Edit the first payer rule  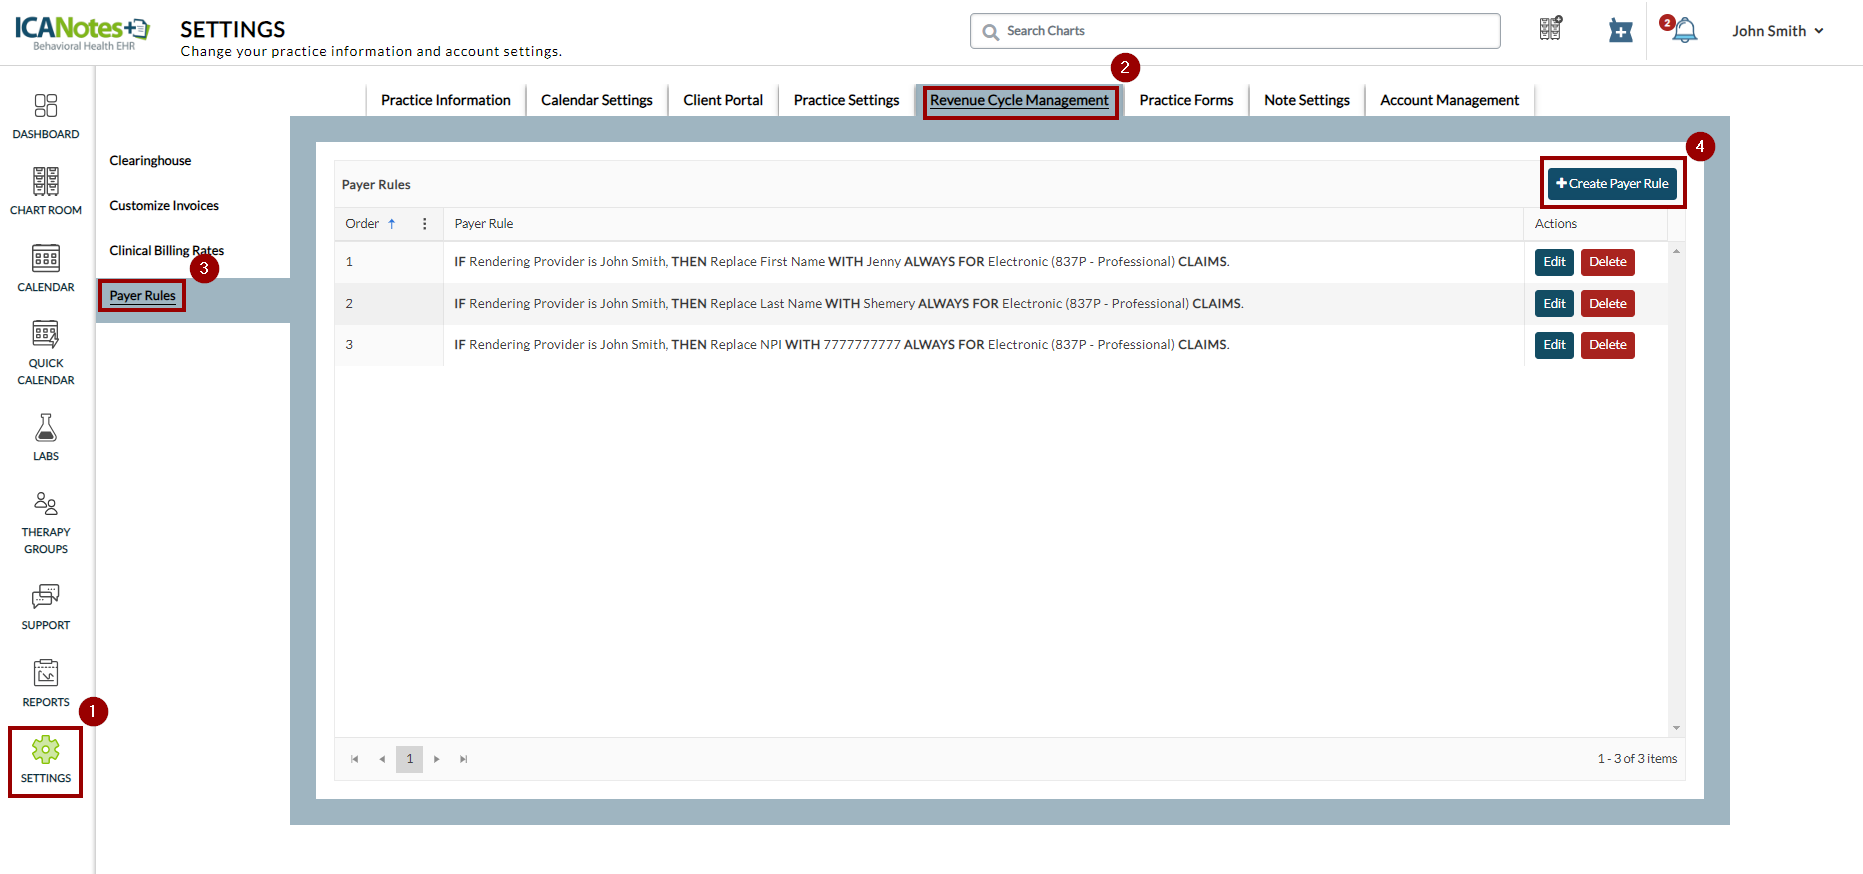pos(1554,262)
